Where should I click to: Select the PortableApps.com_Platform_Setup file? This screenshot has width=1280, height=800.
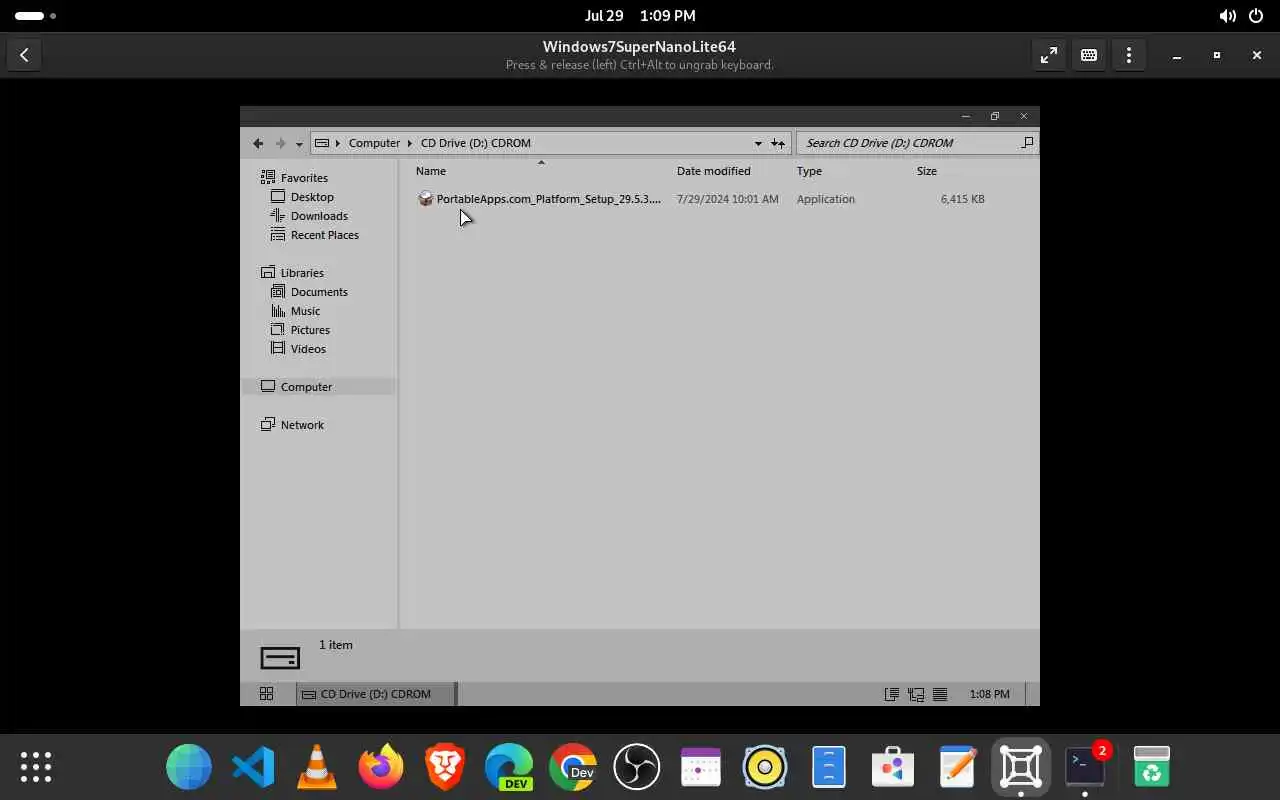coord(548,199)
